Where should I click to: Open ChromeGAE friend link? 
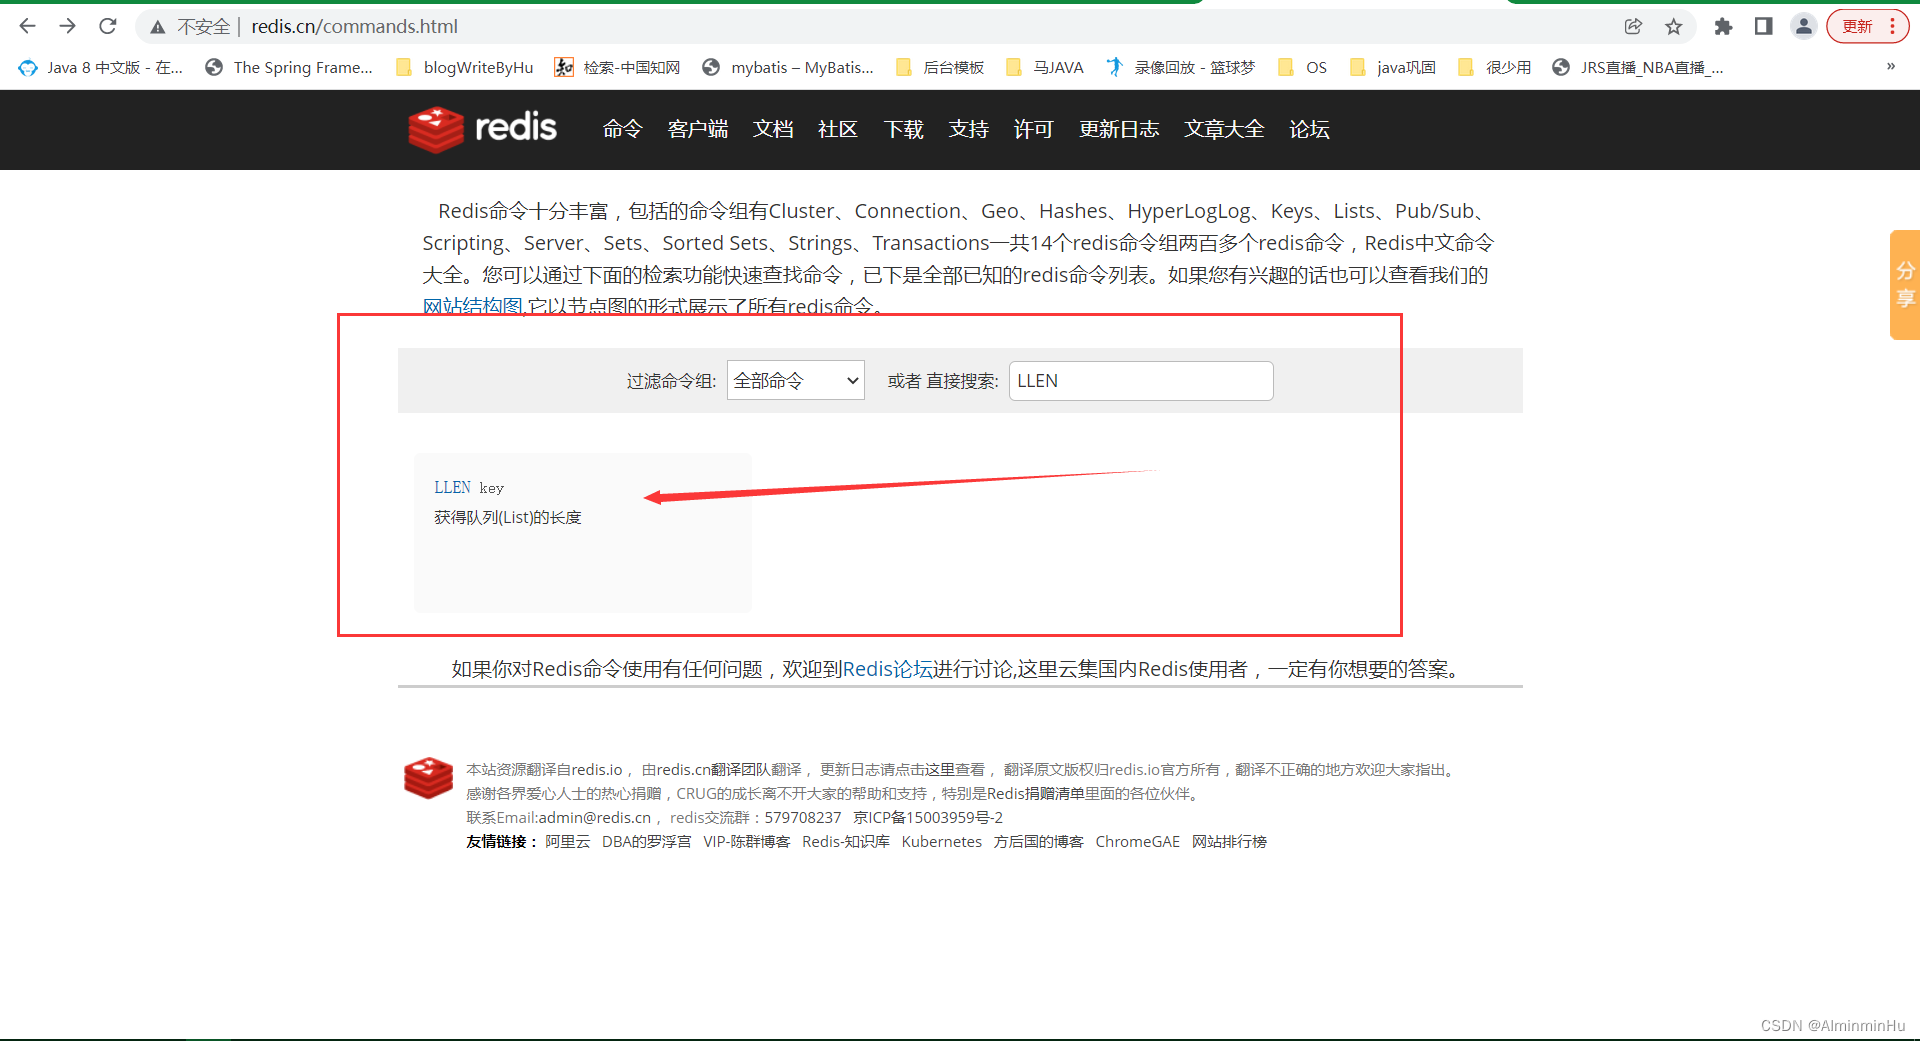pyautogui.click(x=1137, y=842)
